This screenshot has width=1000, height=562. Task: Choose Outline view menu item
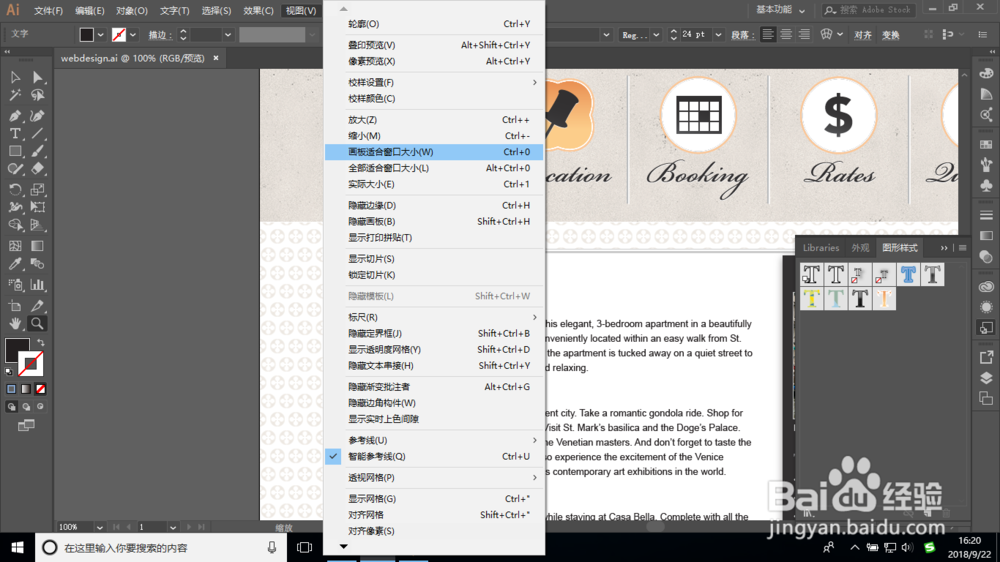tap(434, 24)
